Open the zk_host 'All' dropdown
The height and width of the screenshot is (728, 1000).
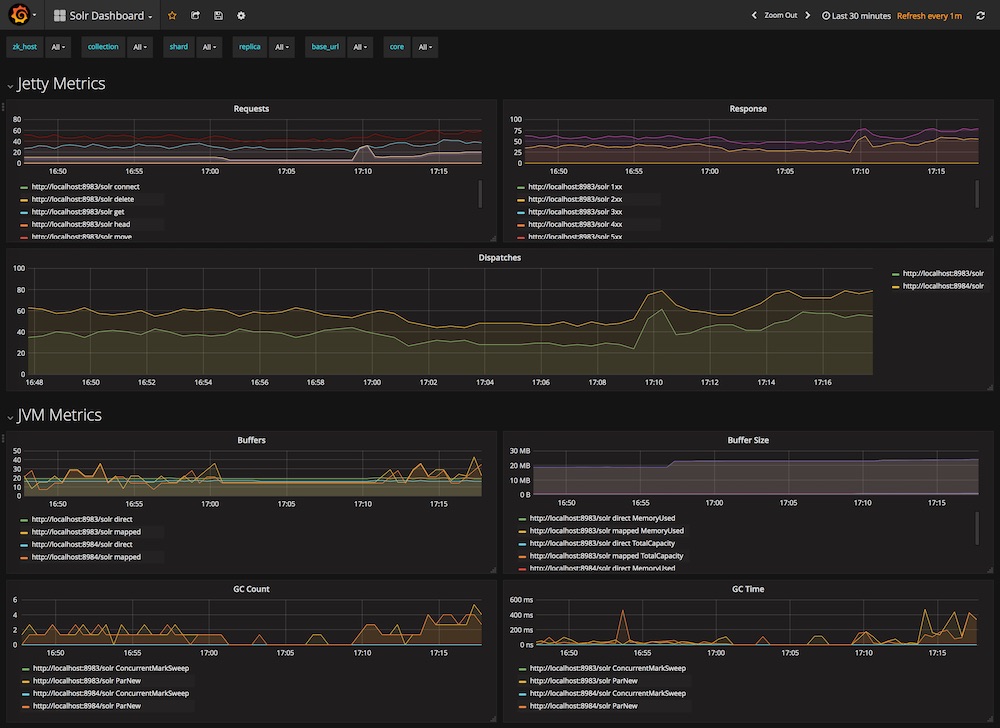click(x=58, y=47)
